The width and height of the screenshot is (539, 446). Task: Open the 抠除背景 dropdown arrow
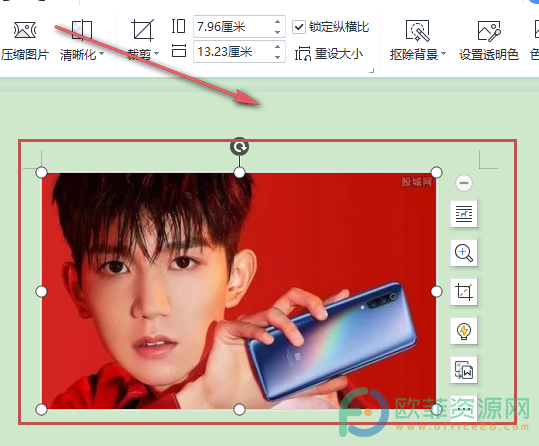[x=443, y=54]
